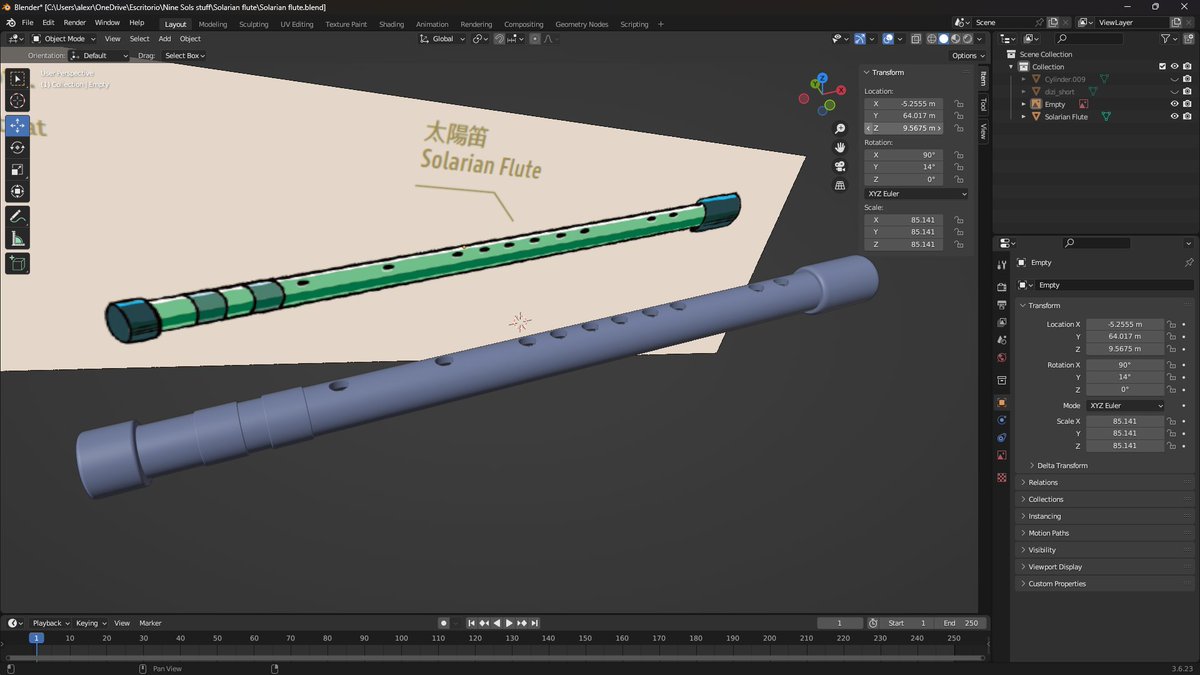Image resolution: width=1200 pixels, height=675 pixels.
Task: Select the Select Box tool in the toolbar
Action: point(18,79)
